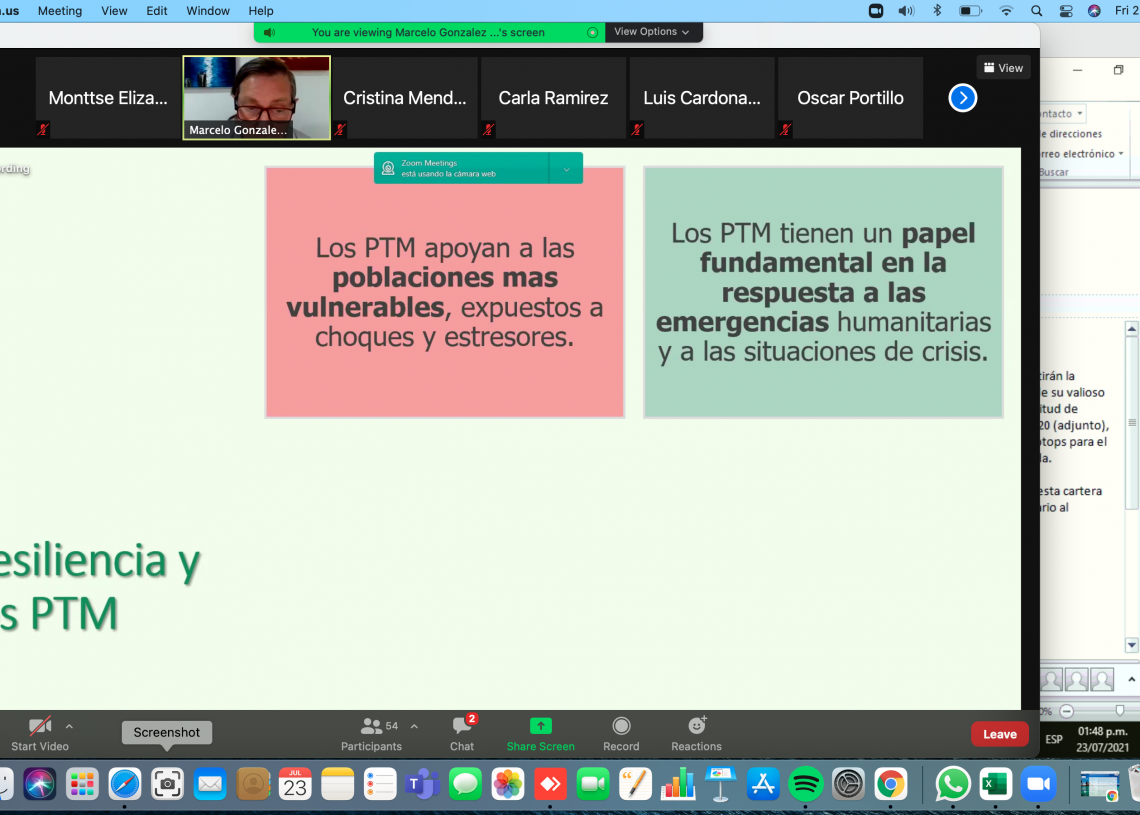Click the Record meeting icon

tap(621, 733)
